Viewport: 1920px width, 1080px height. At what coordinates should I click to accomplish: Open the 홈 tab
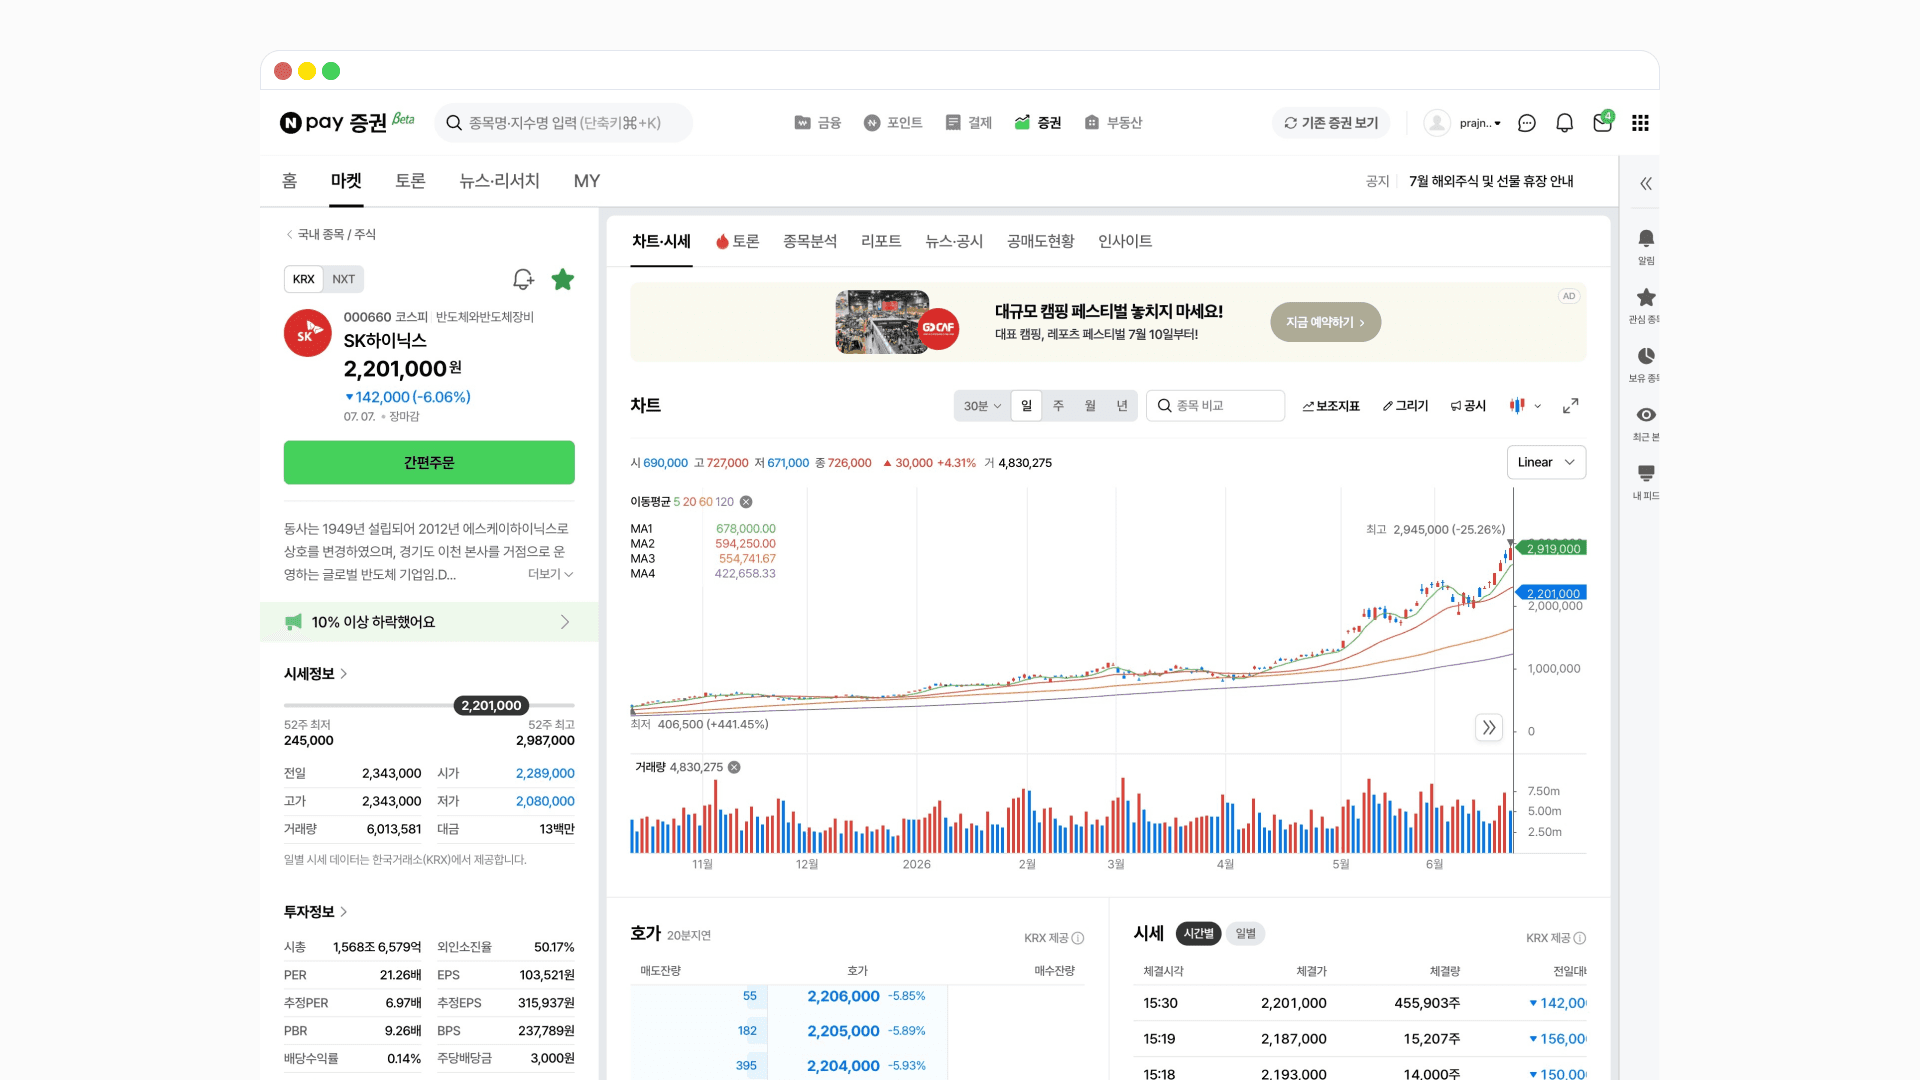click(x=289, y=180)
